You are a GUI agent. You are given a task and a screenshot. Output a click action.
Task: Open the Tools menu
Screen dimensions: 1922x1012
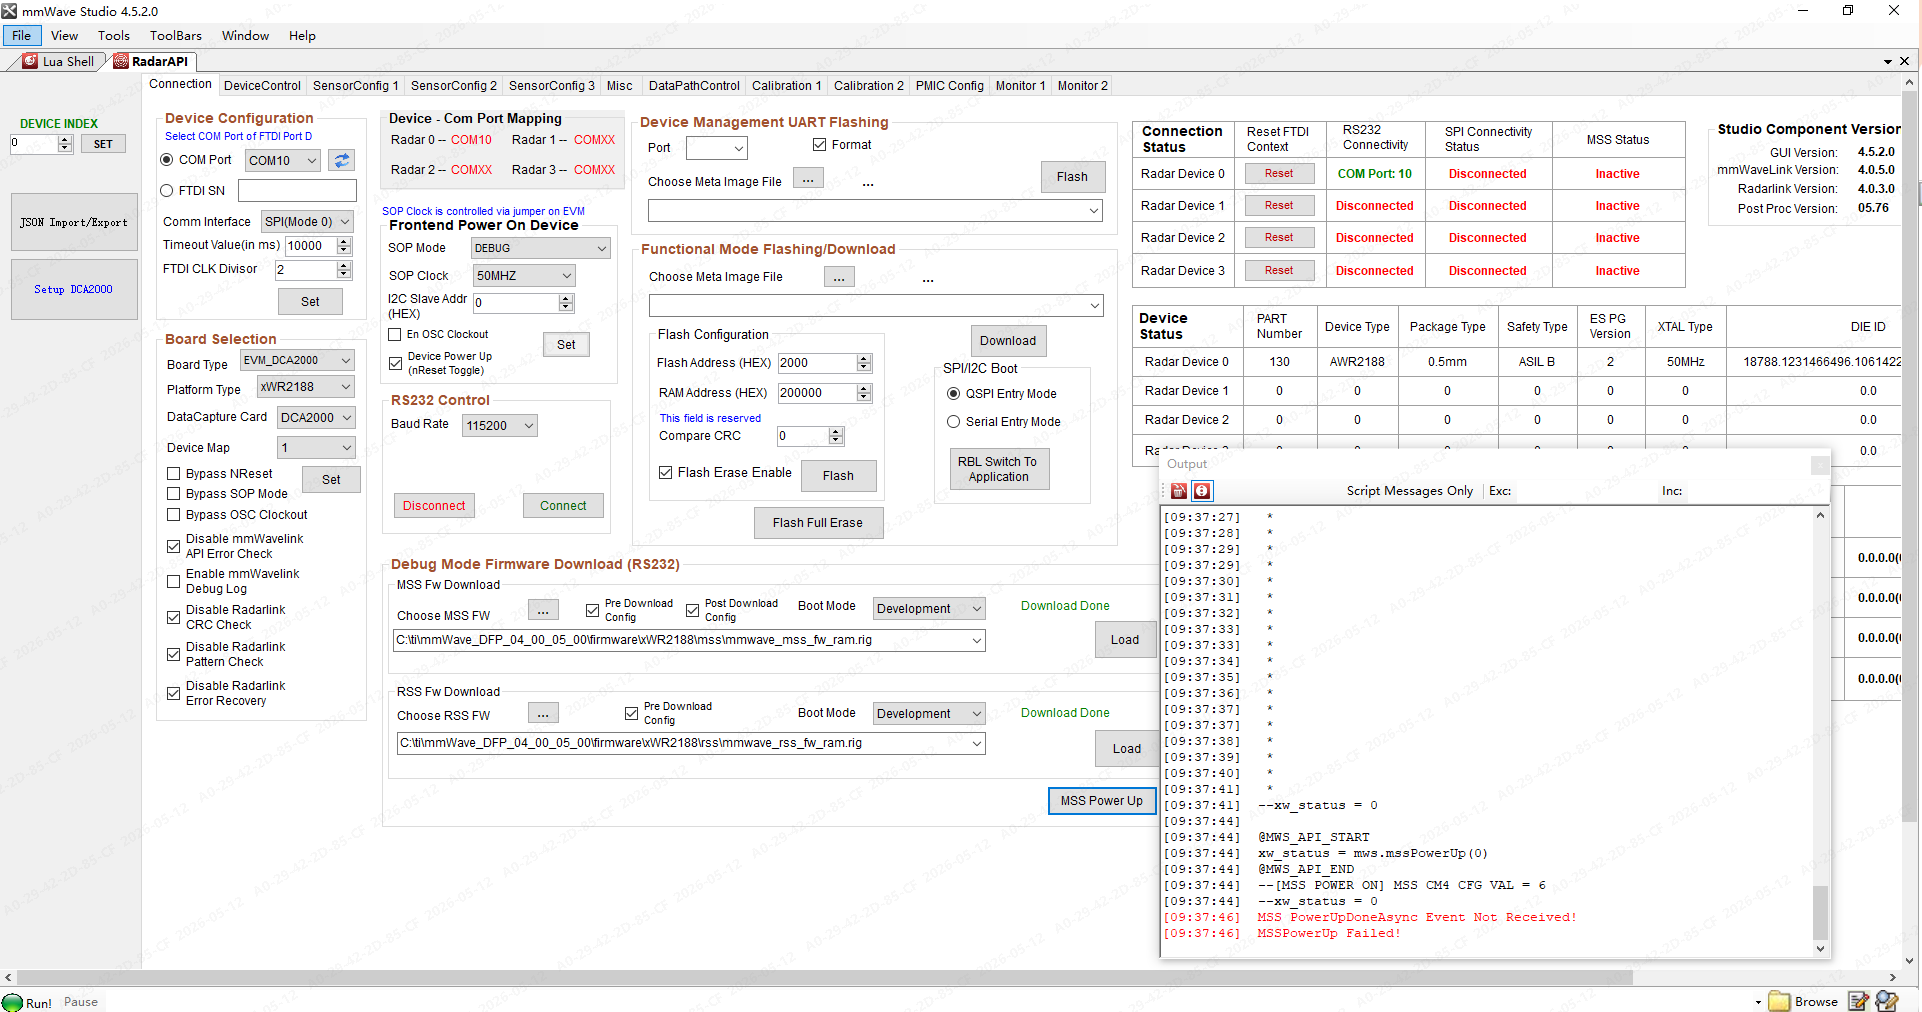114,36
